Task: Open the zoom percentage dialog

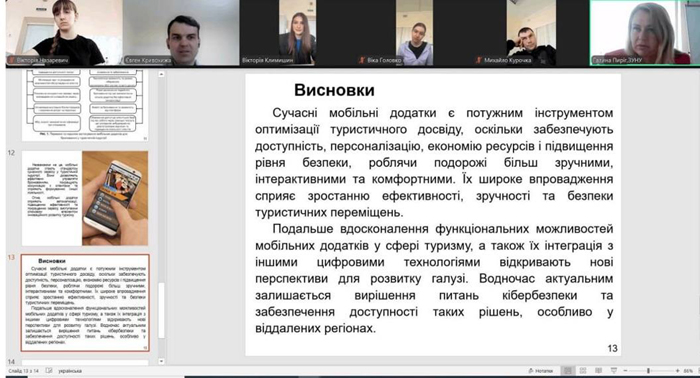Action: (688, 371)
